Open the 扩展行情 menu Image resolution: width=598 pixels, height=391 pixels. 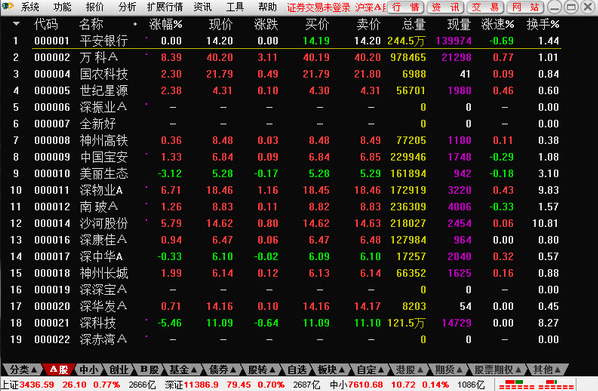coord(165,7)
